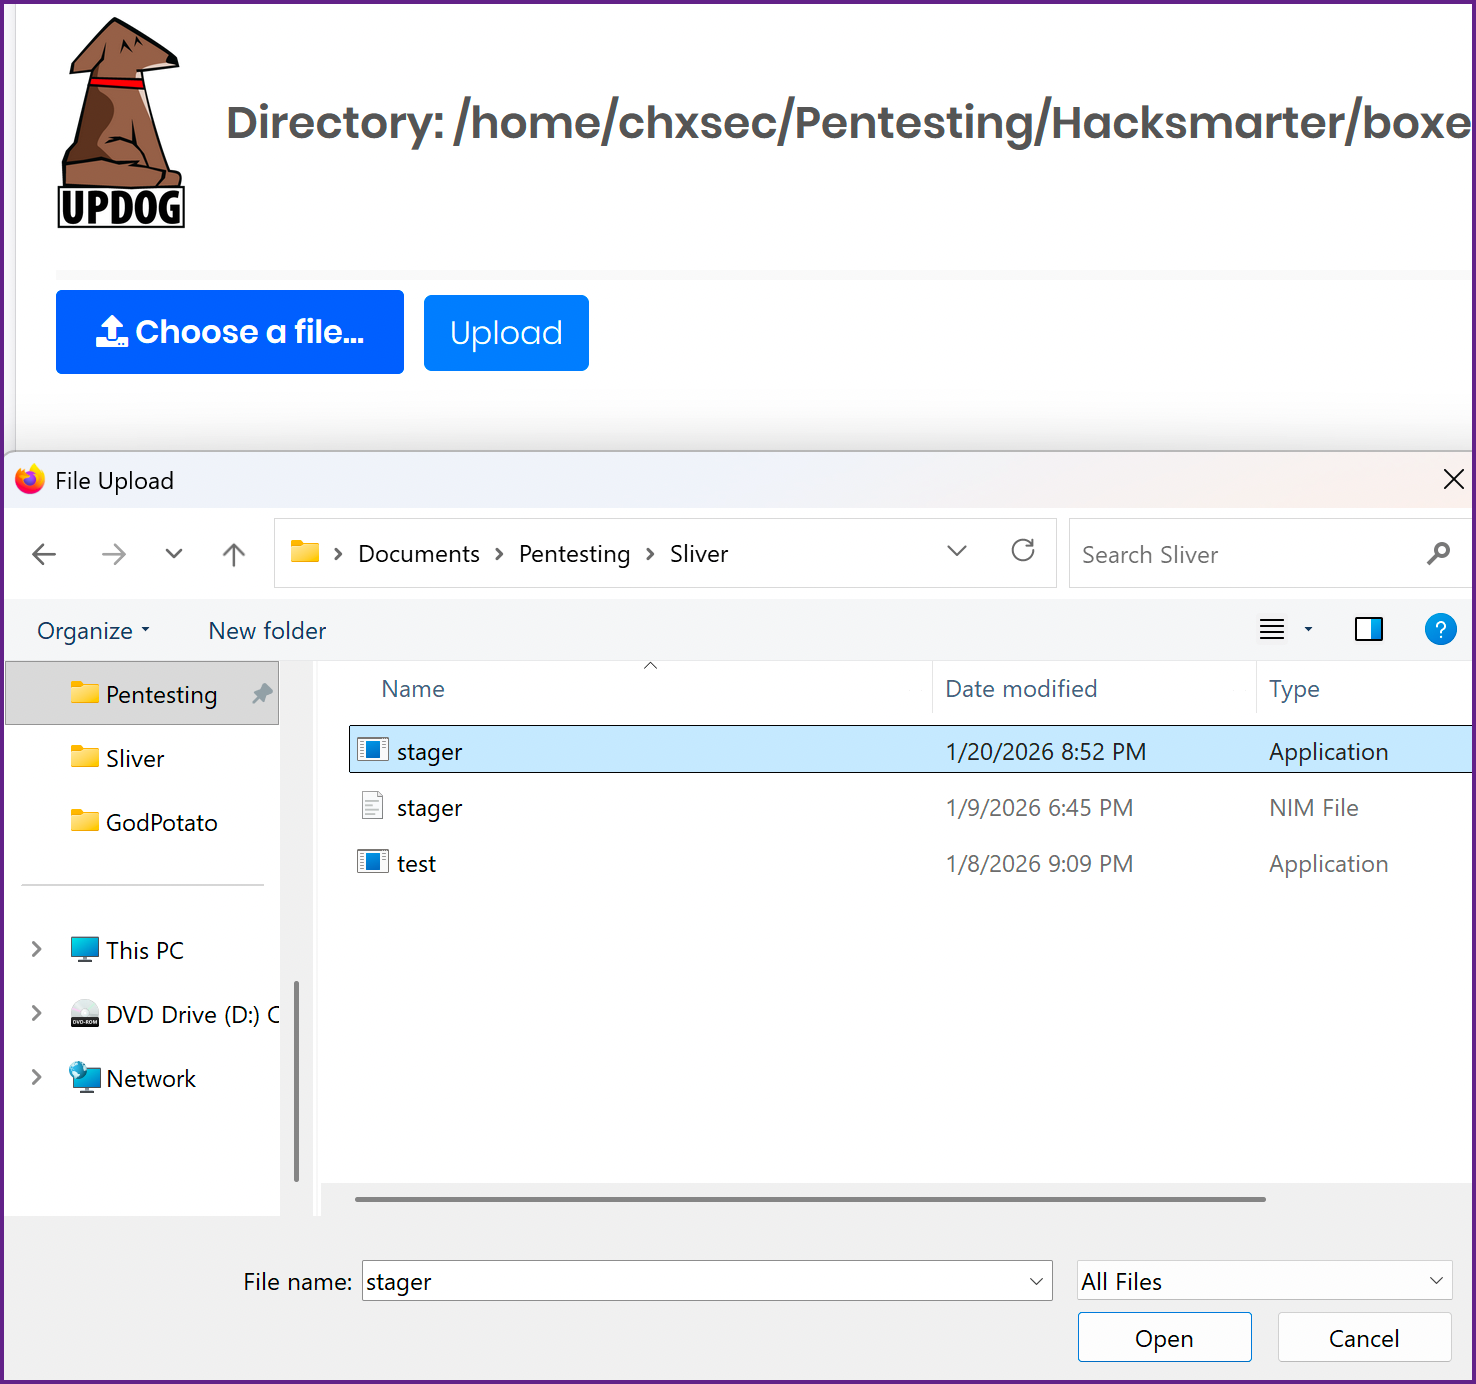Open the All Files type dropdown
1476x1384 pixels.
click(1264, 1281)
